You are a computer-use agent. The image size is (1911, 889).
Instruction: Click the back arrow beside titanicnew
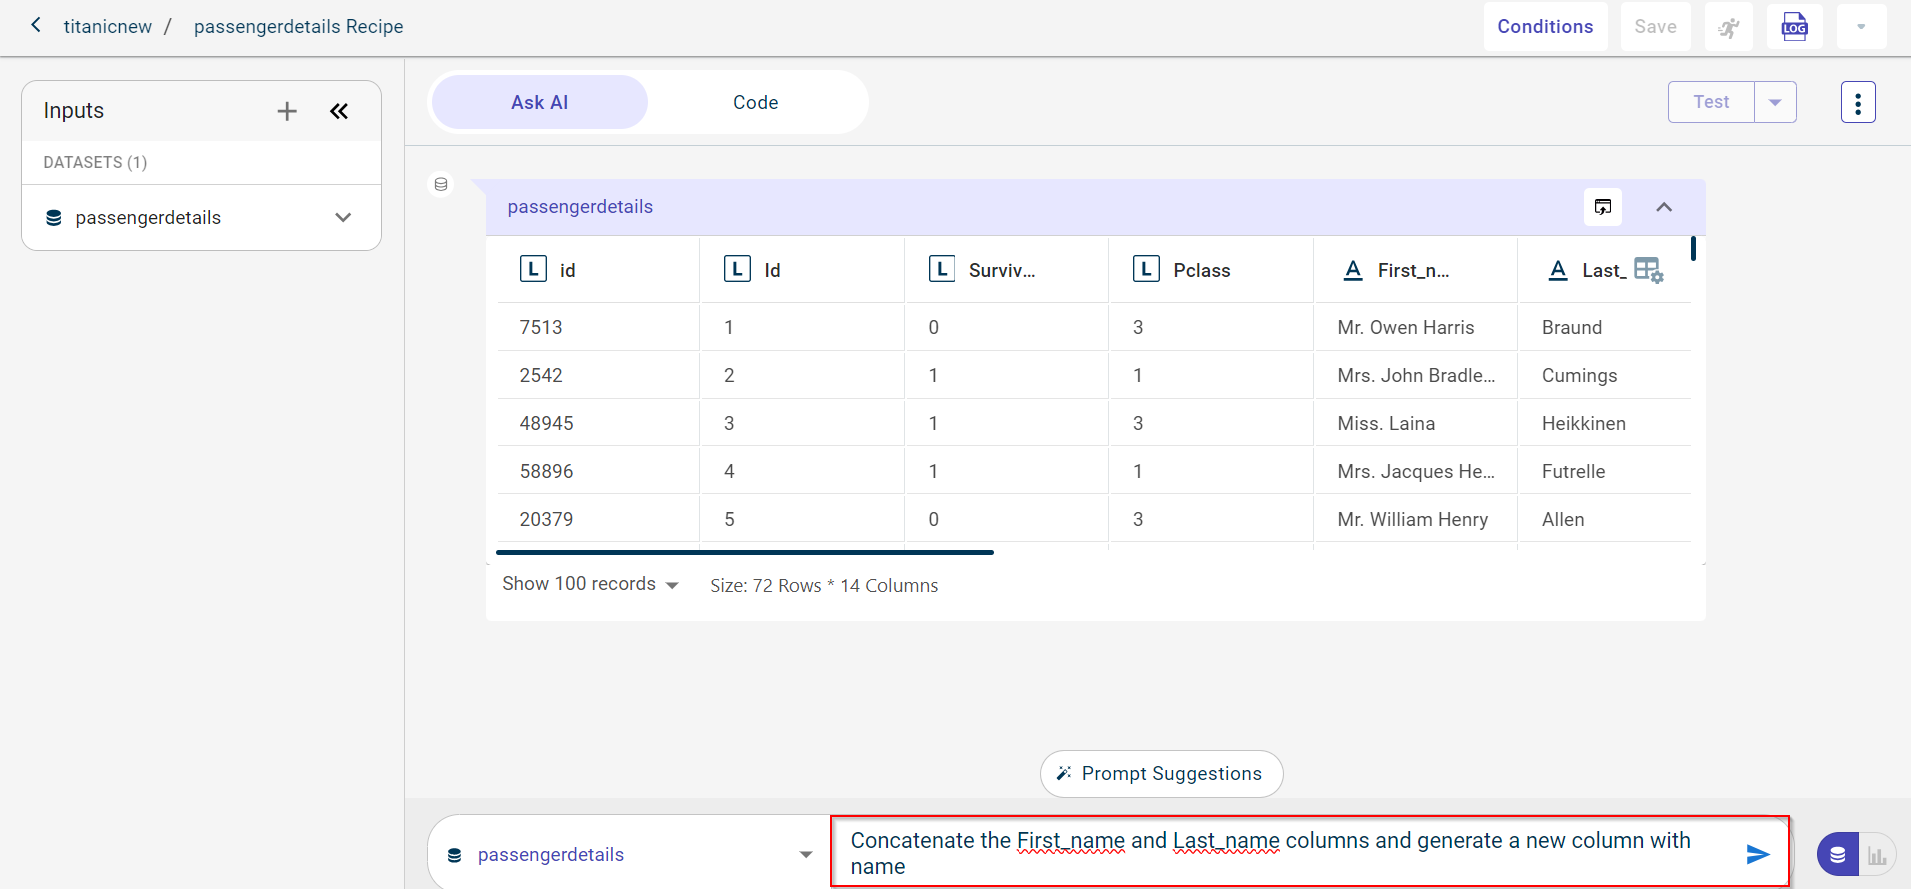click(36, 25)
